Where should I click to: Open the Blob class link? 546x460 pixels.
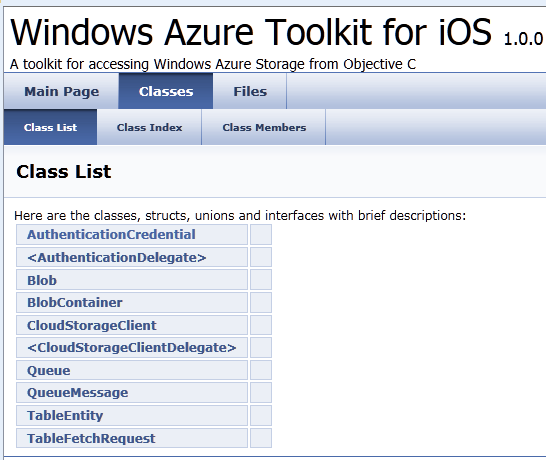click(42, 280)
